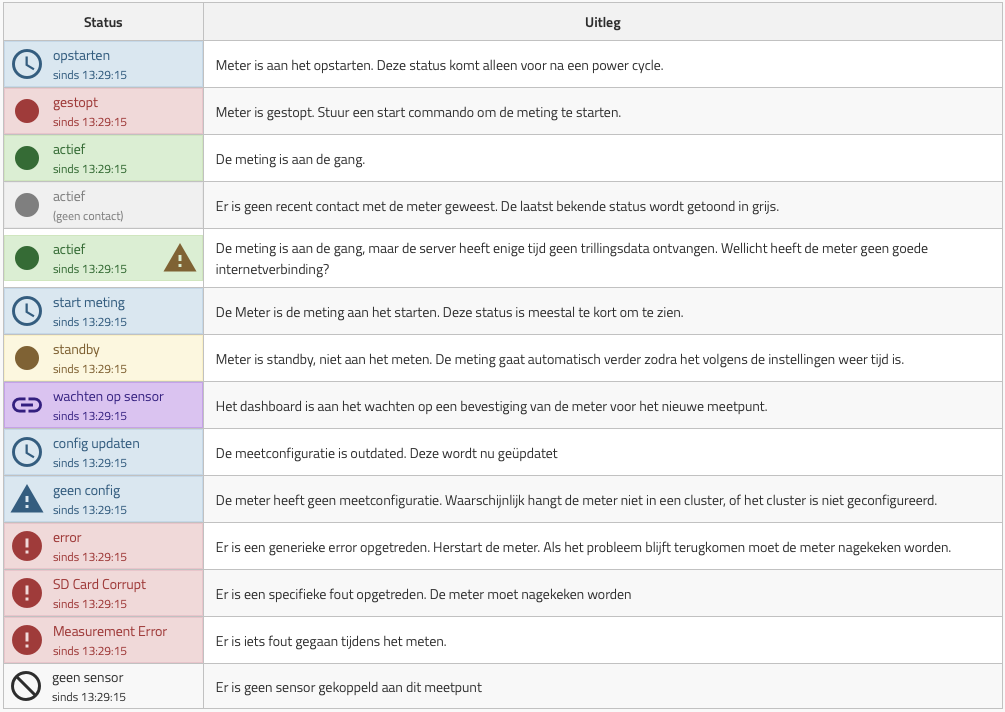Select the 'wachten op sensor' status text
Screen dimensions: 1005x712
(x=108, y=397)
